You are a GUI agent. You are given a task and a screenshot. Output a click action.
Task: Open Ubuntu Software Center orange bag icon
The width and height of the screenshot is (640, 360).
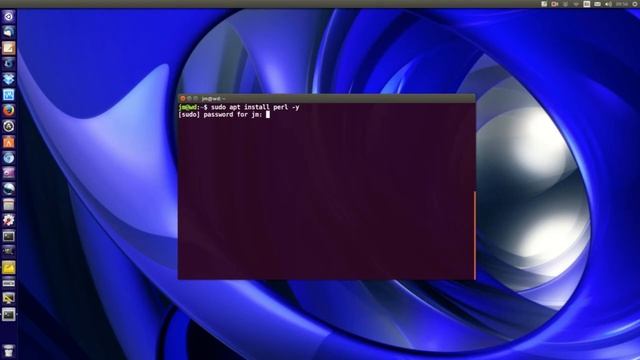(9, 142)
